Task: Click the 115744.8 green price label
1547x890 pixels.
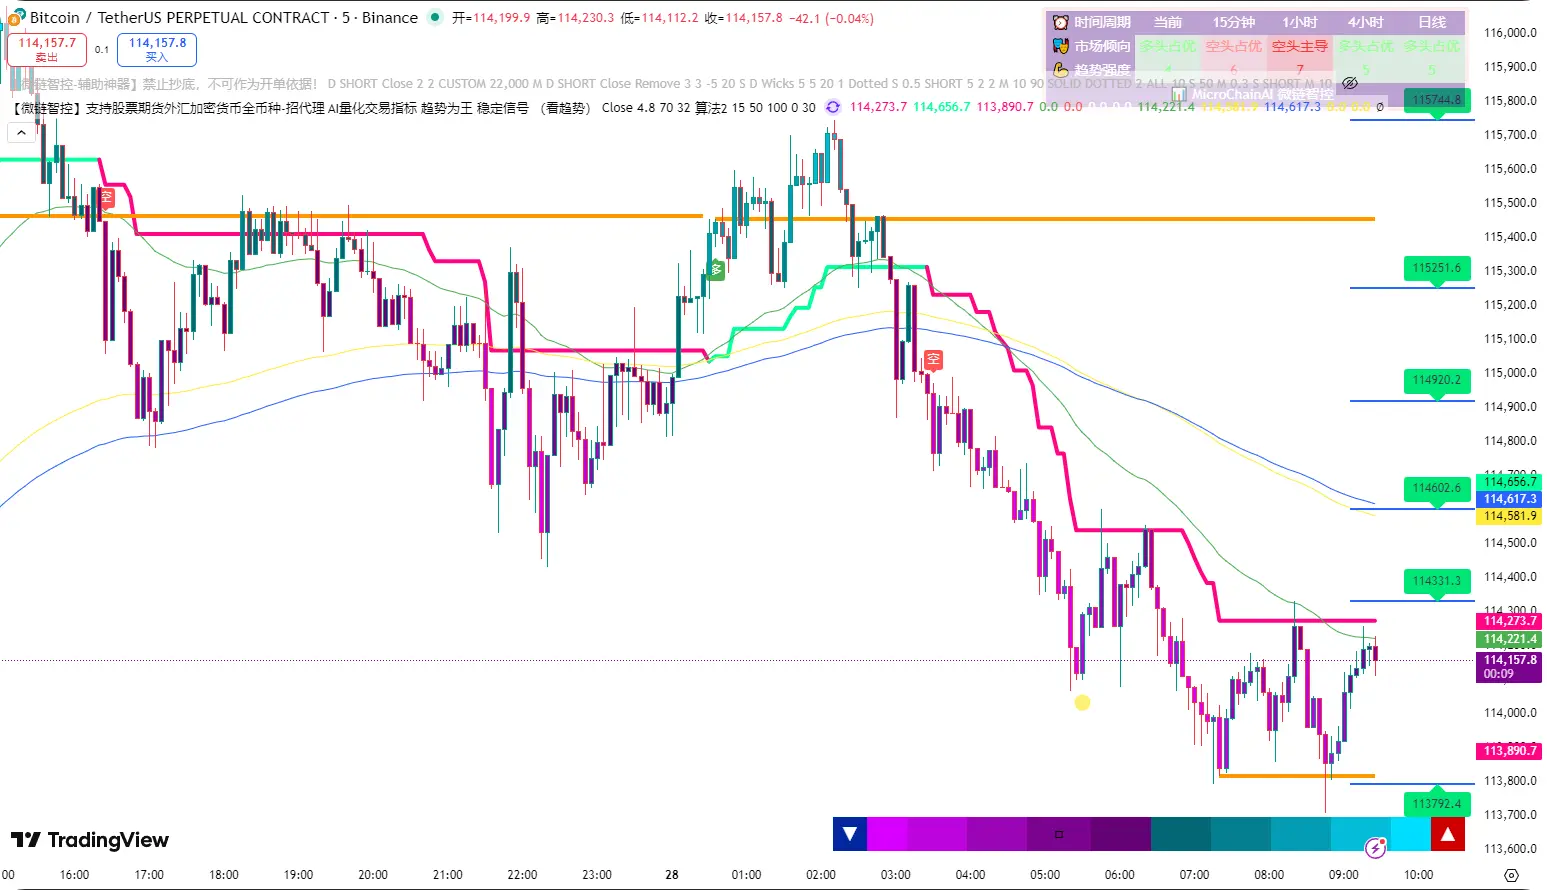Action: pyautogui.click(x=1438, y=100)
